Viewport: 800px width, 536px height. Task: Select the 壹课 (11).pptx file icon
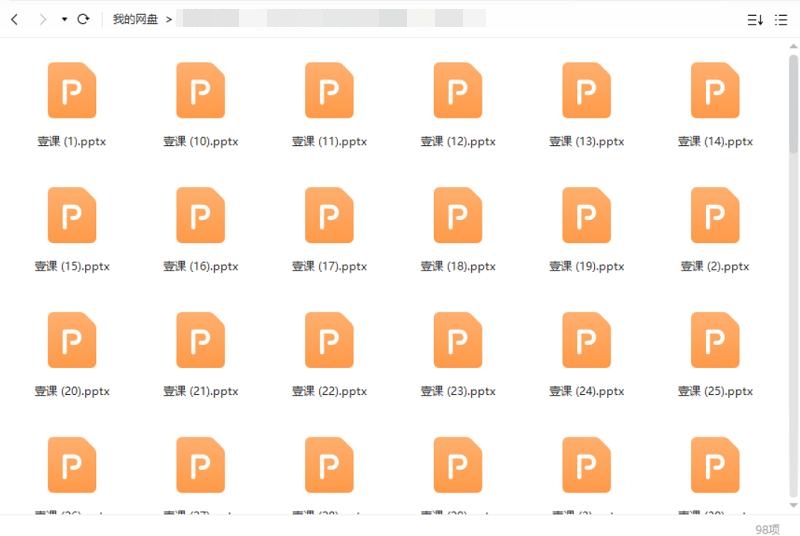coord(329,90)
